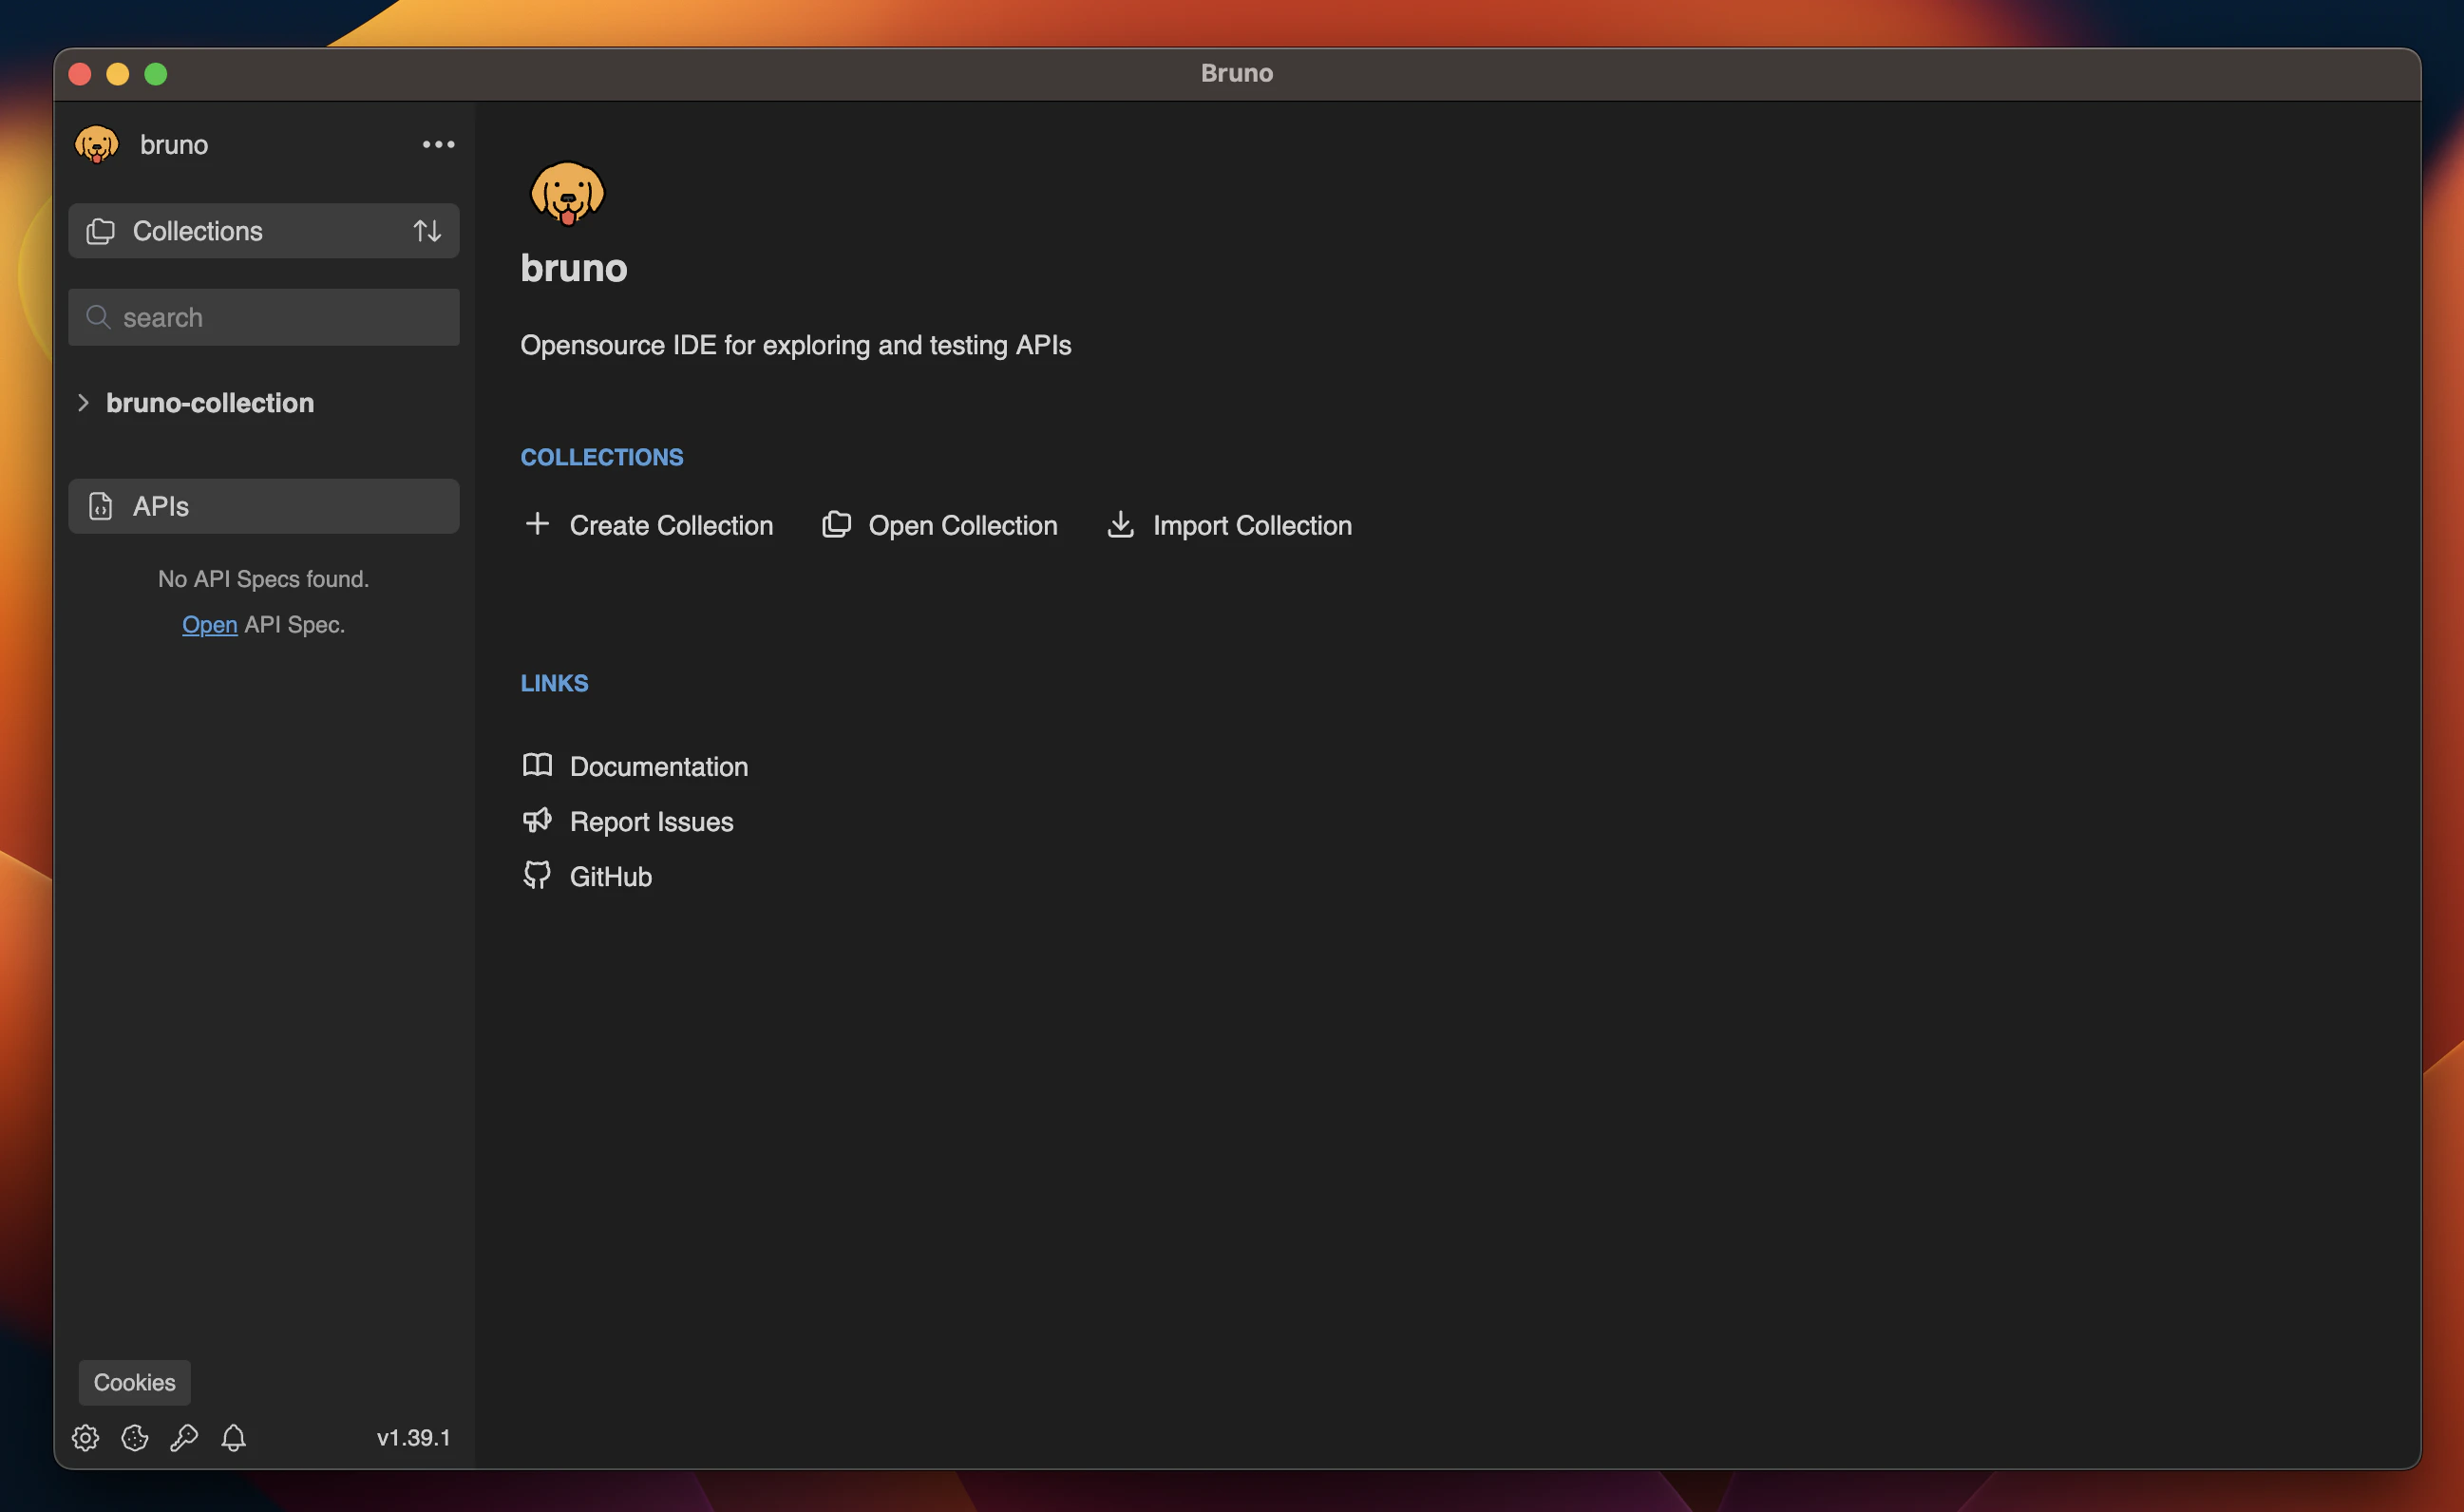Viewport: 2464px width, 1512px height.
Task: Open the Cookies button above the status icons
Action: click(x=133, y=1382)
